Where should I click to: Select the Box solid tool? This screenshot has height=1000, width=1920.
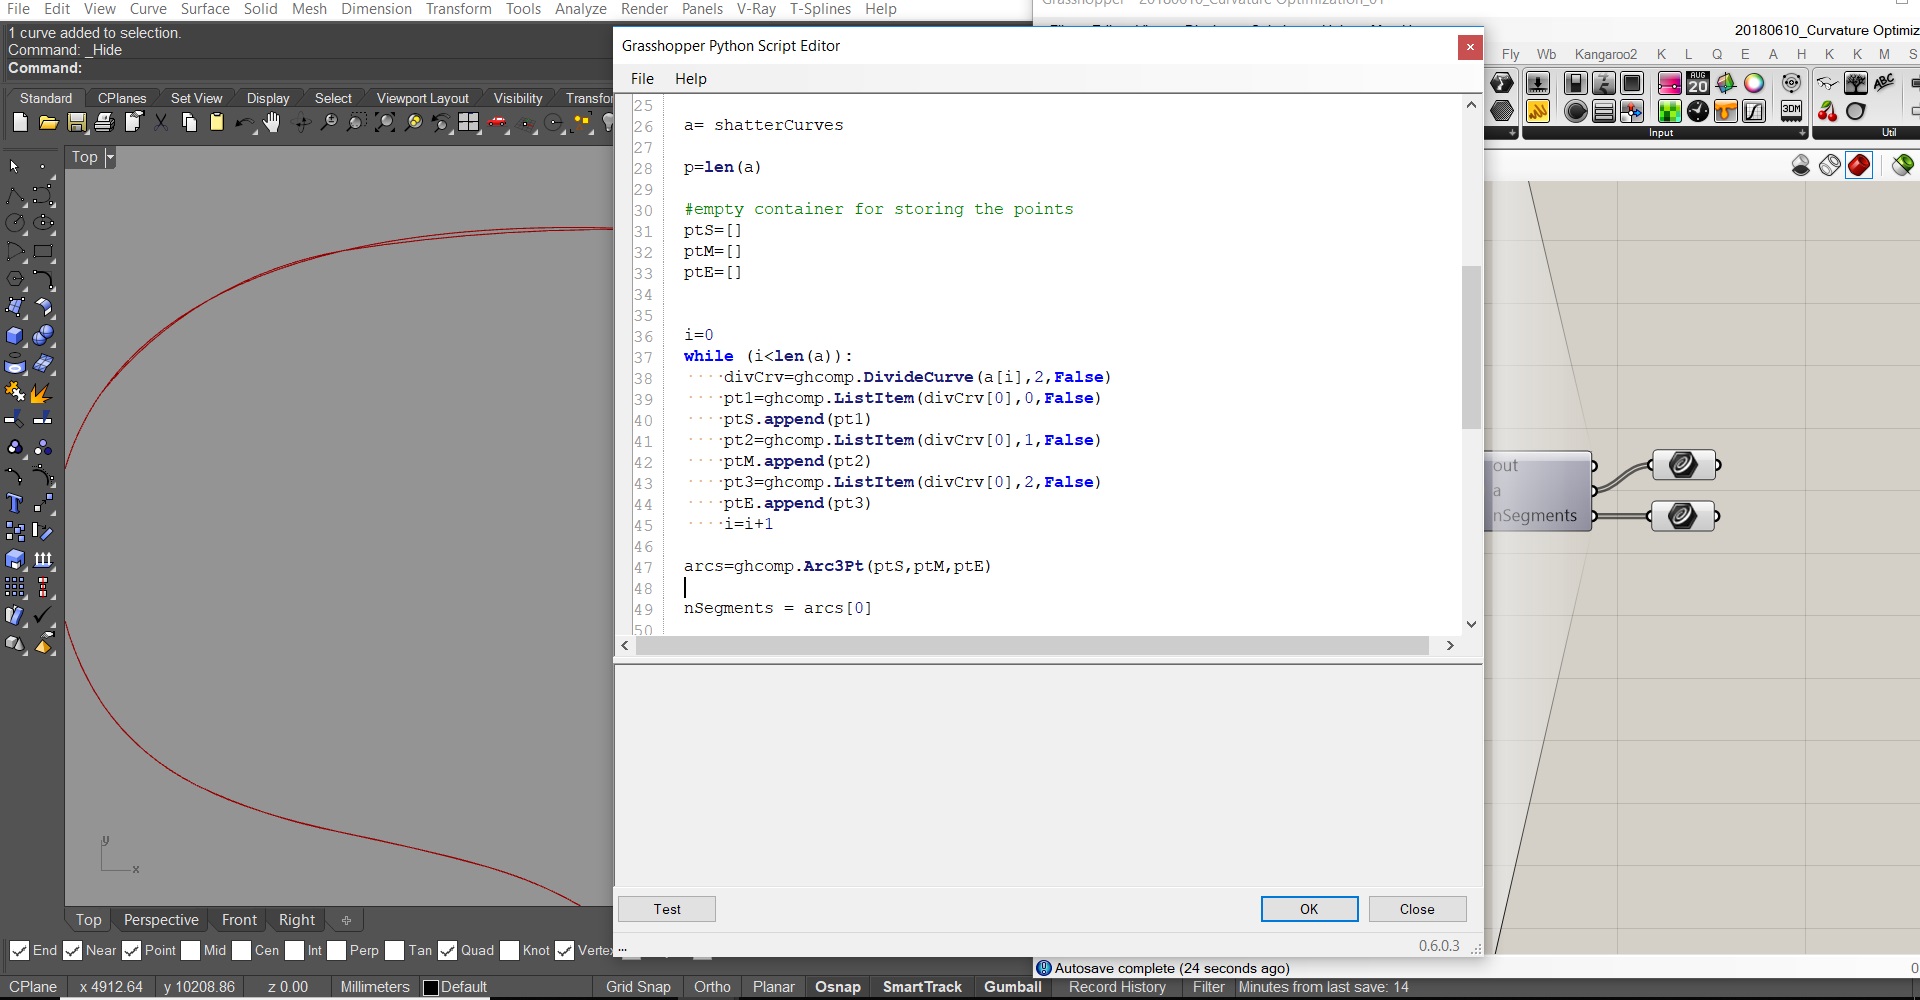(x=15, y=336)
